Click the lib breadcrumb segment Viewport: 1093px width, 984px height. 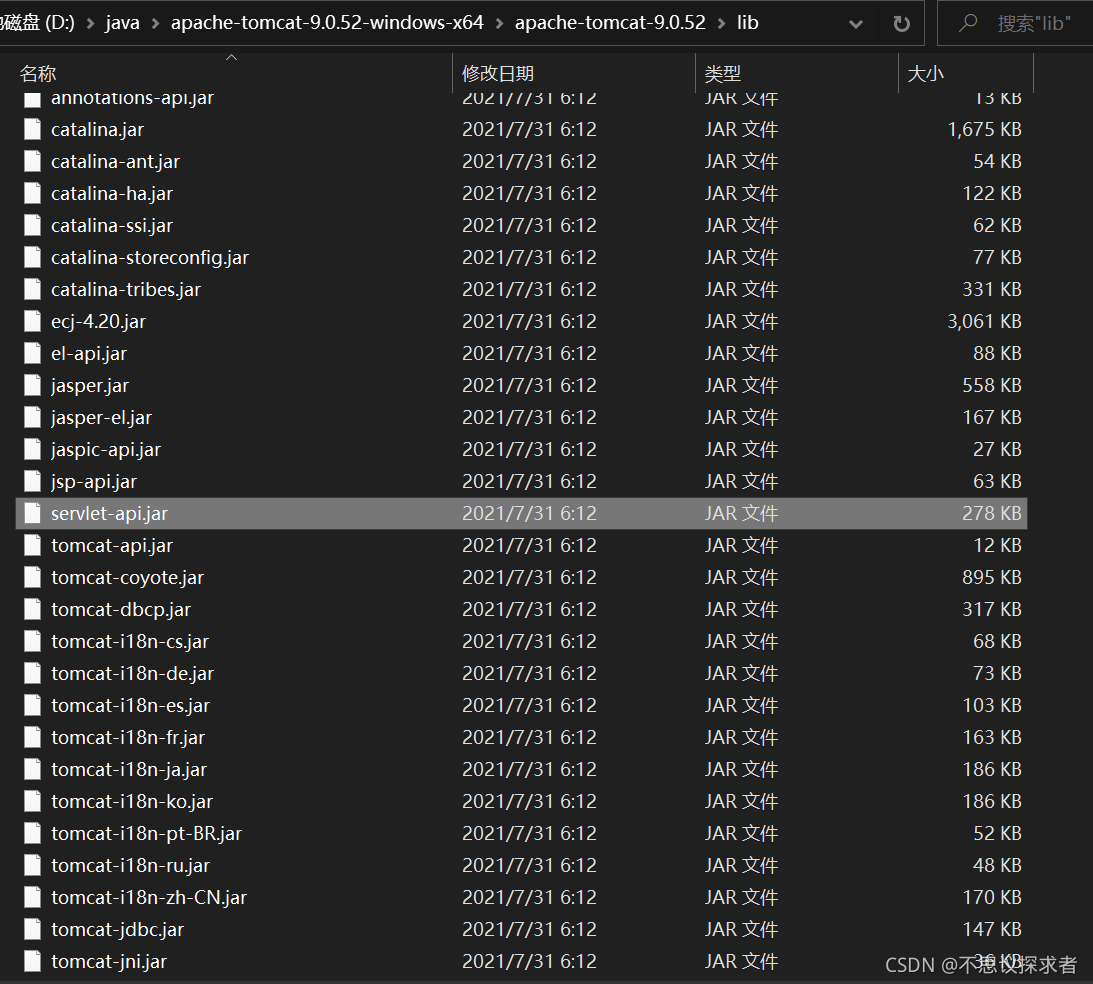(x=747, y=23)
